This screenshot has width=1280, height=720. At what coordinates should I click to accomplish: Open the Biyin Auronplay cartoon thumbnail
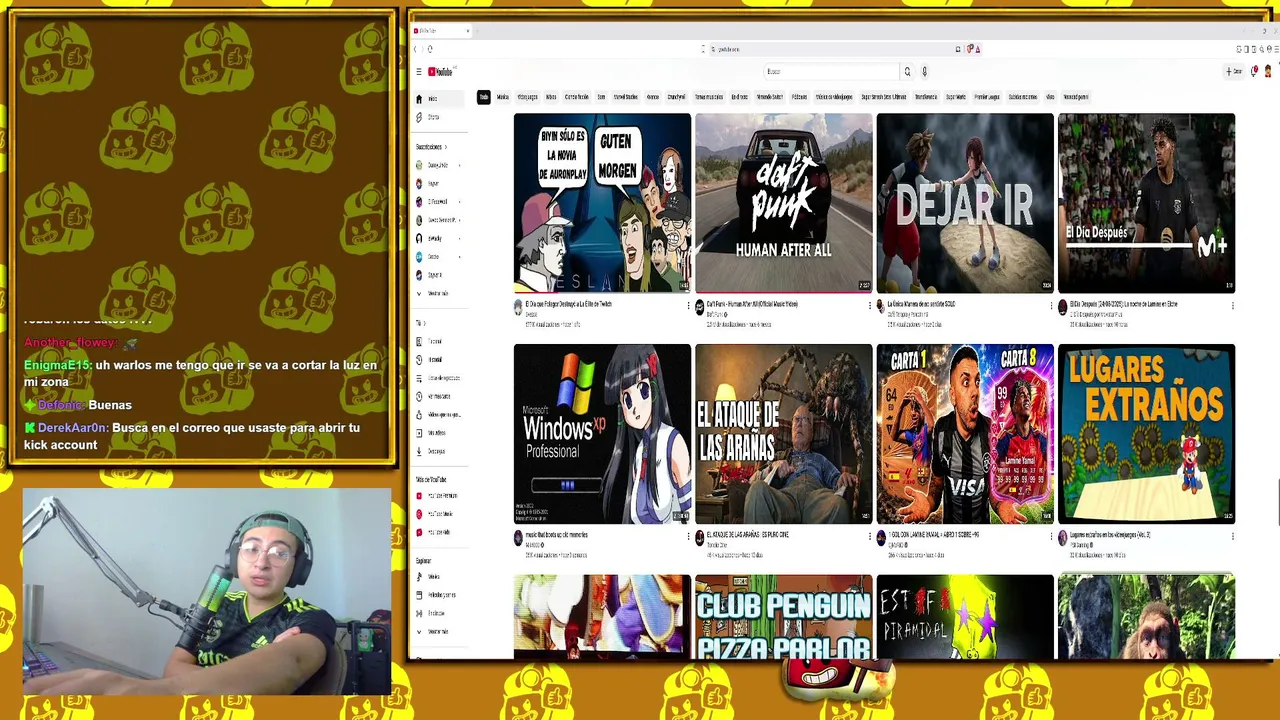(x=602, y=203)
